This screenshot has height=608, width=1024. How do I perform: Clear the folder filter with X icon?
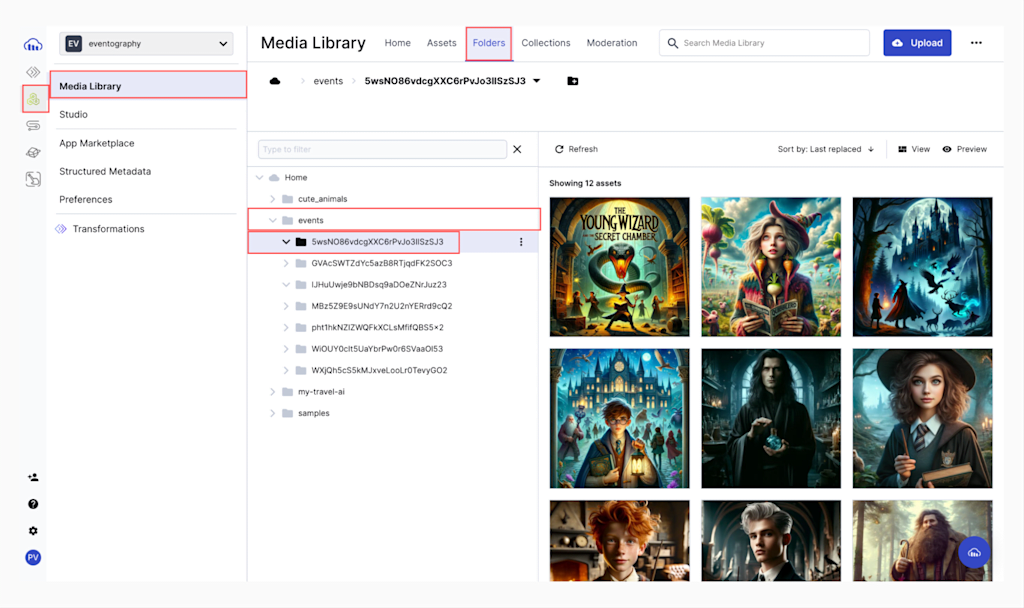click(x=517, y=150)
